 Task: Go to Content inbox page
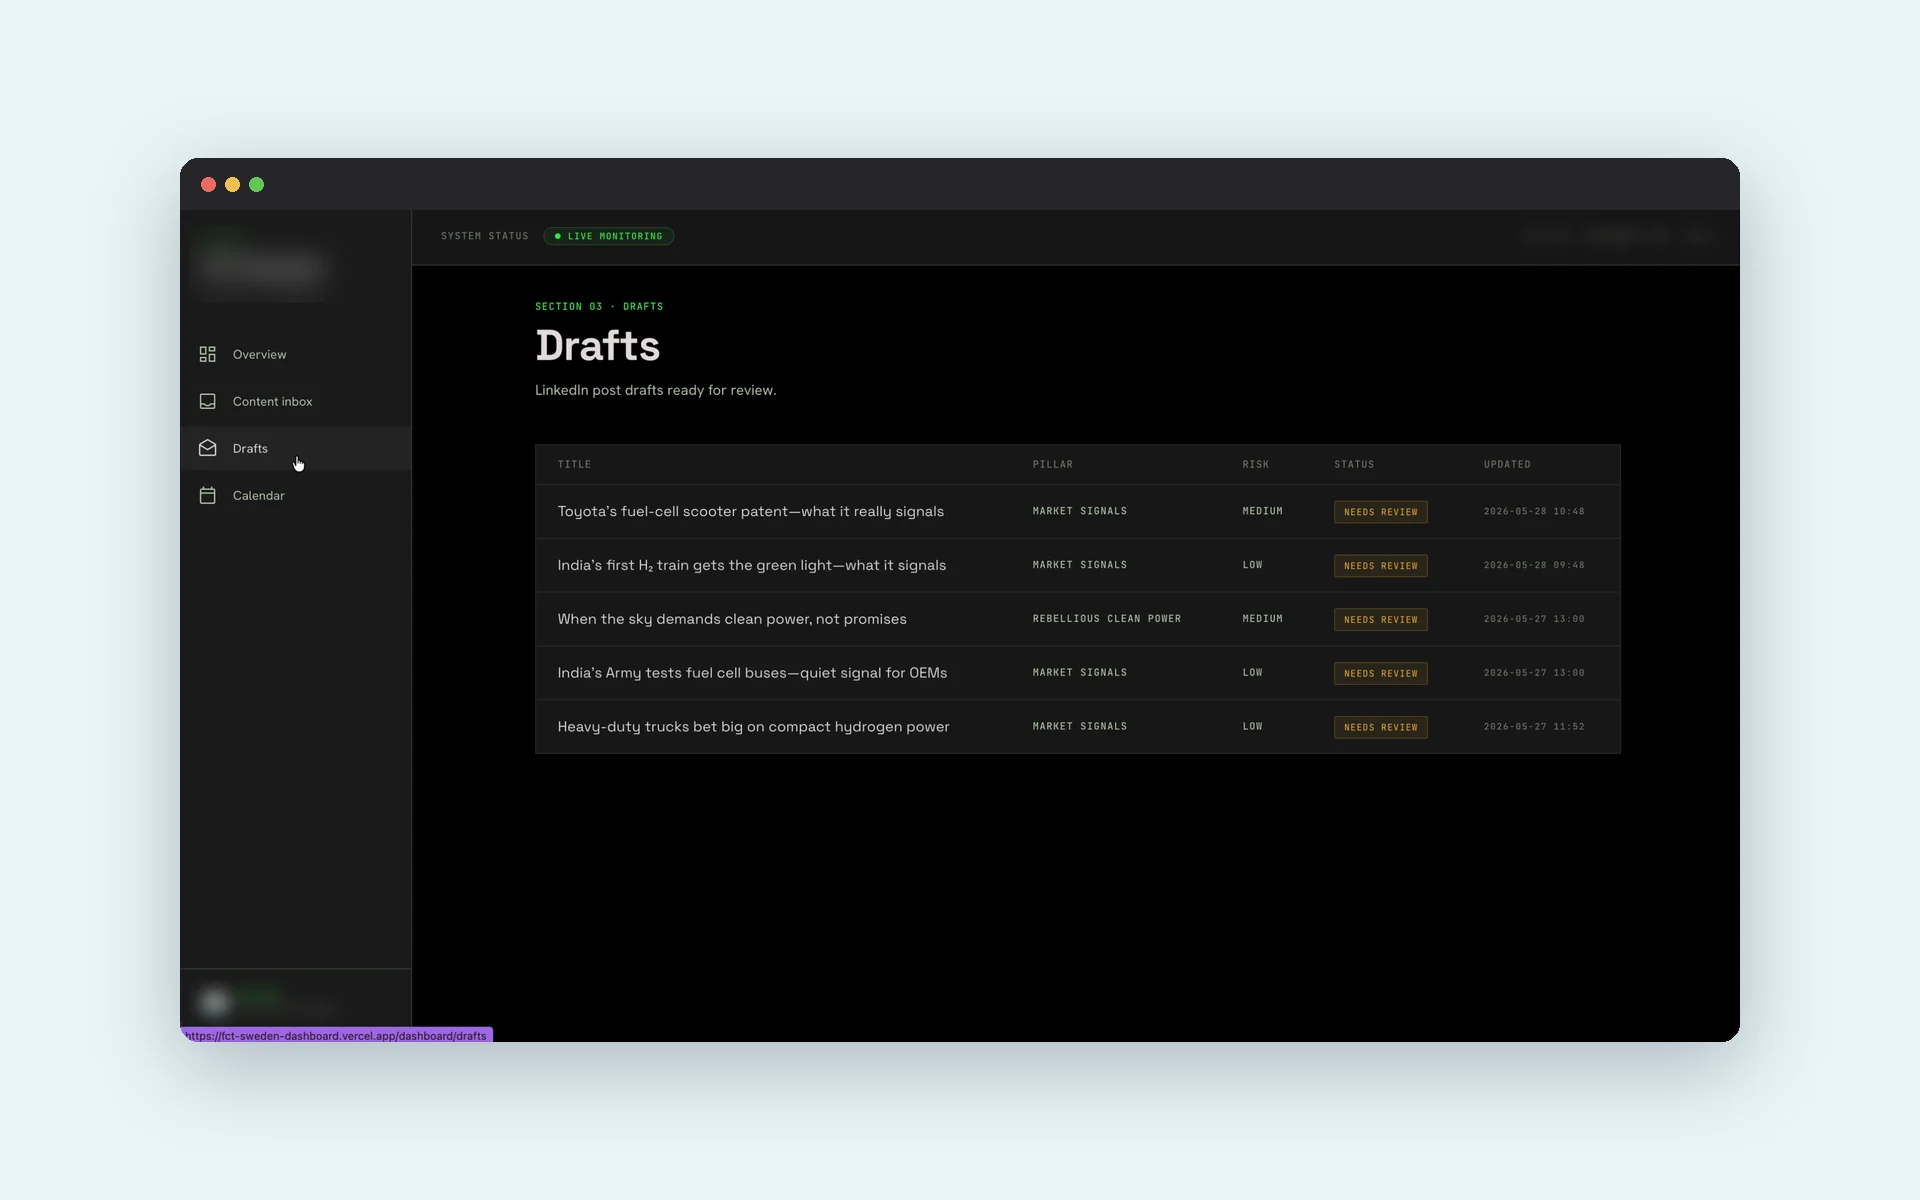(x=296, y=401)
